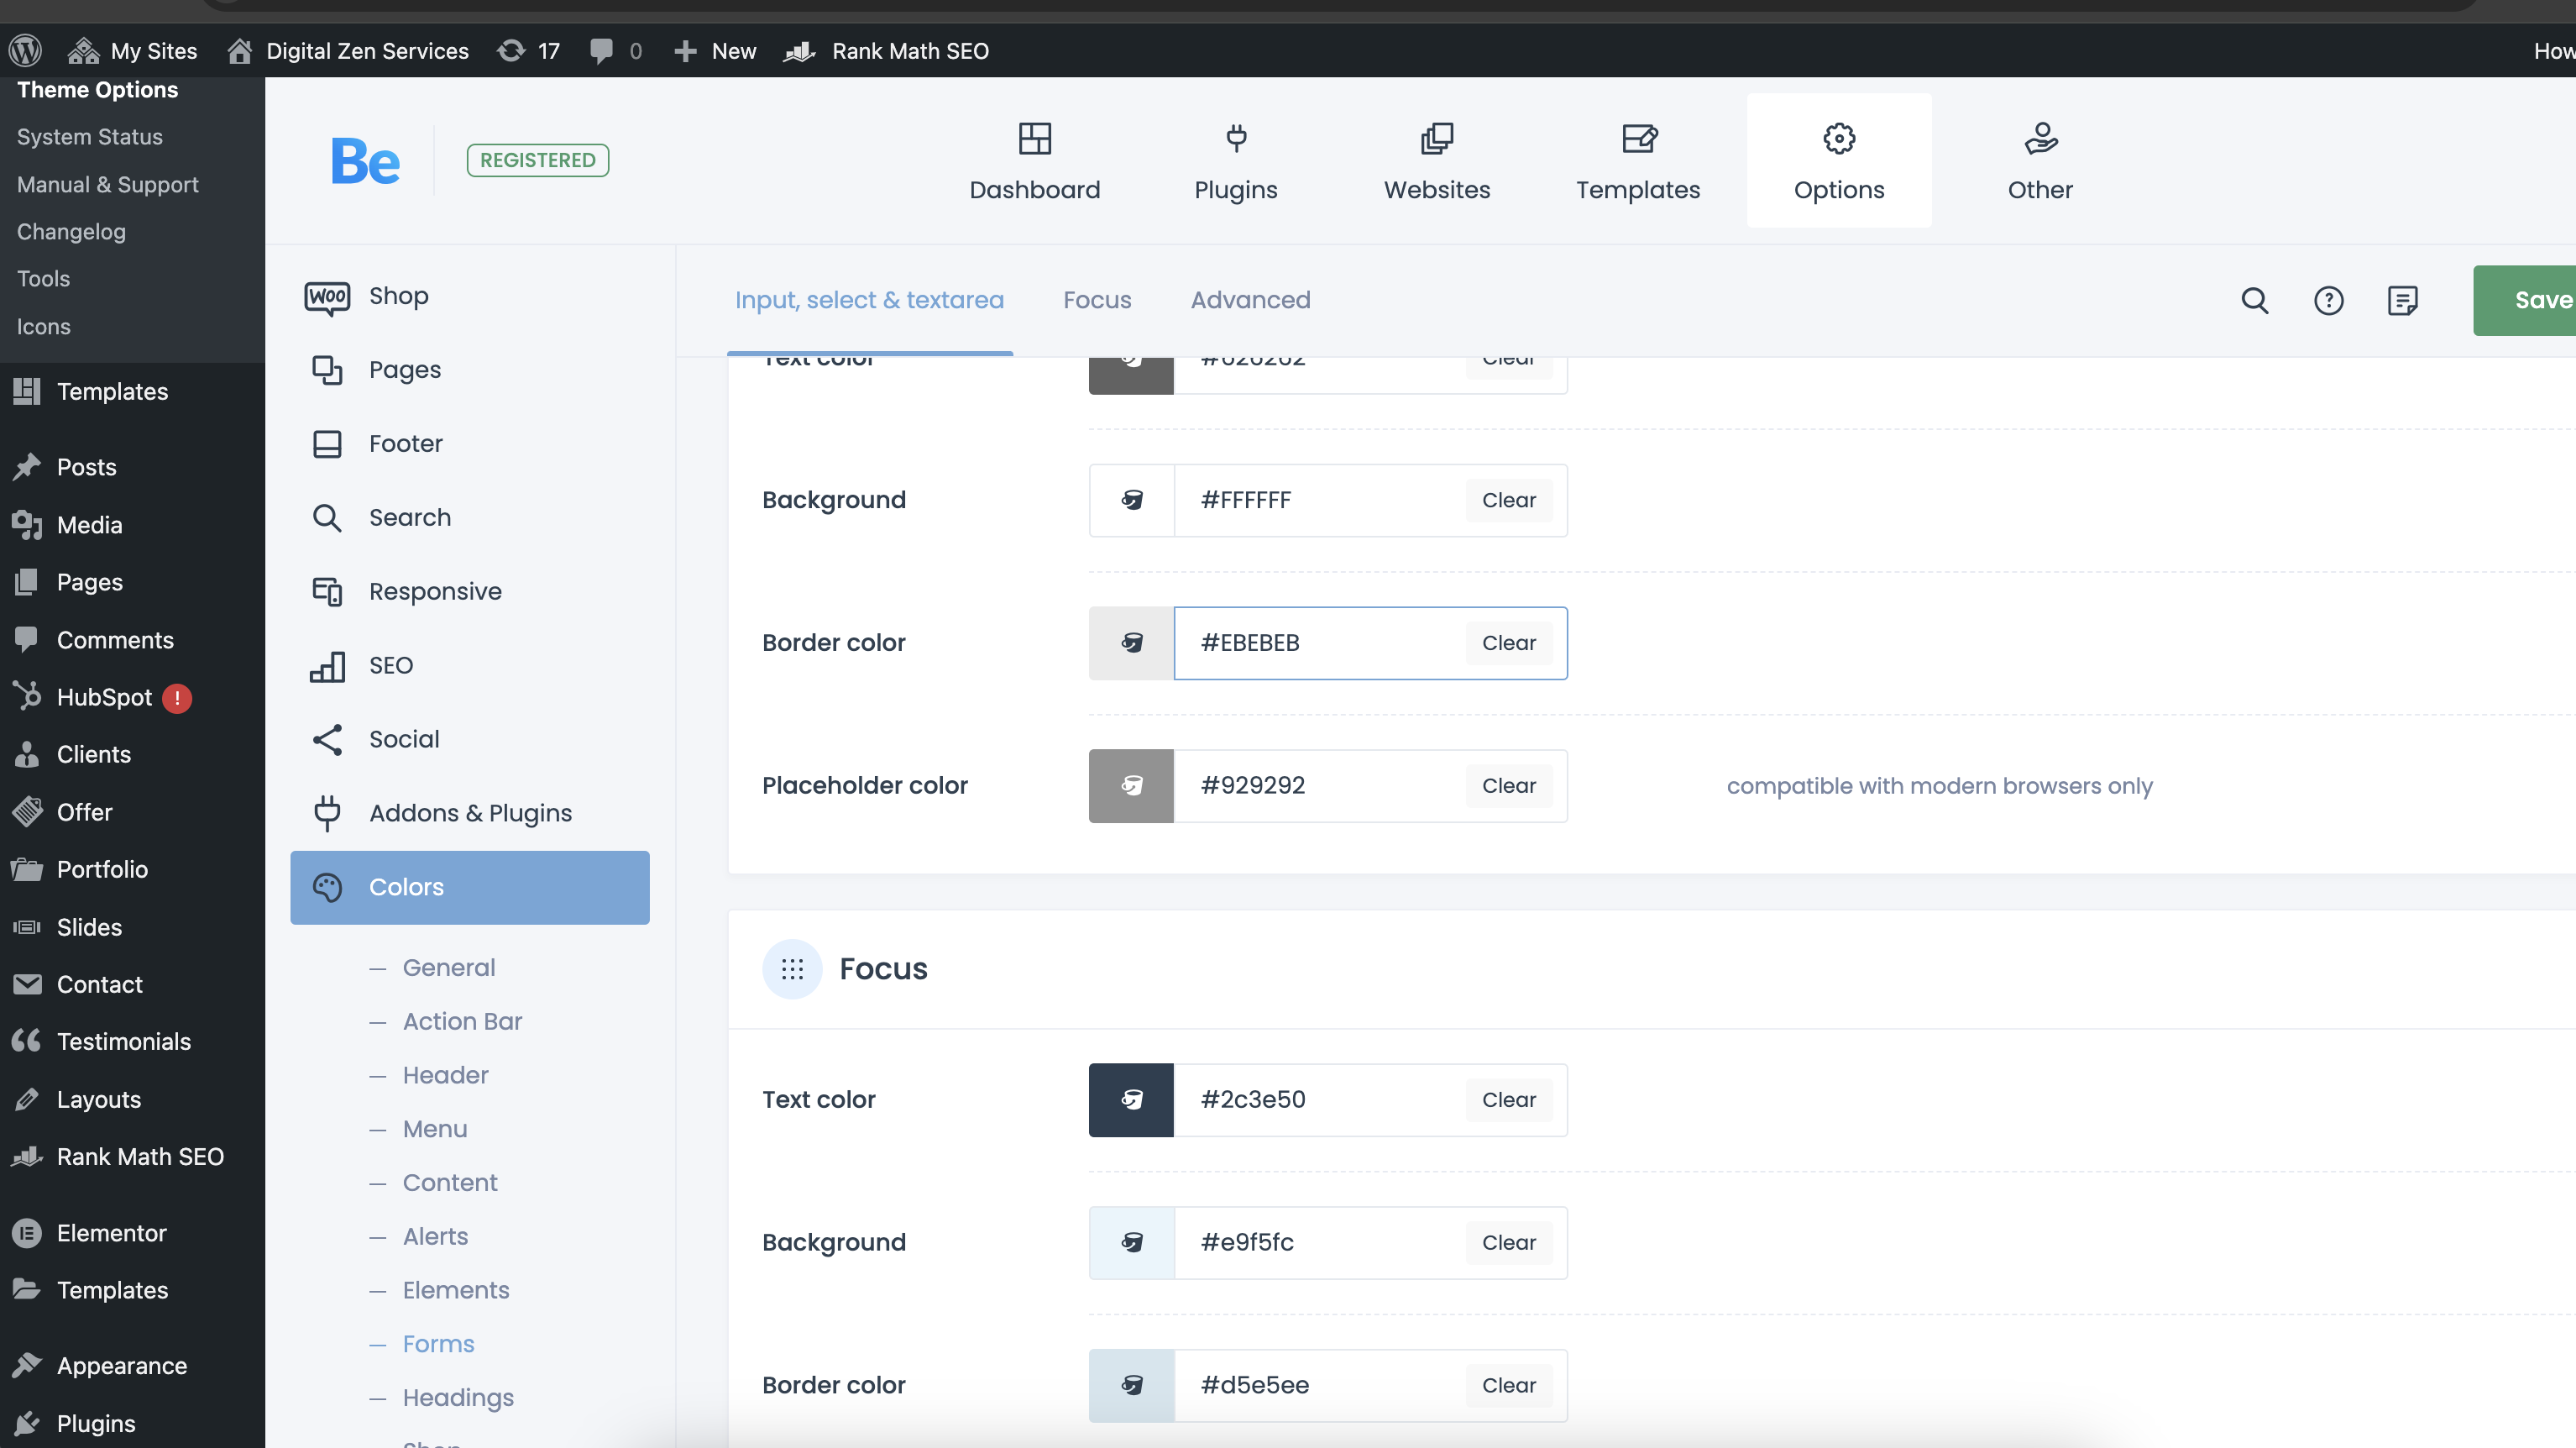Clear the Placeholder color value
Viewport: 2576px width, 1448px height.
tap(1508, 786)
